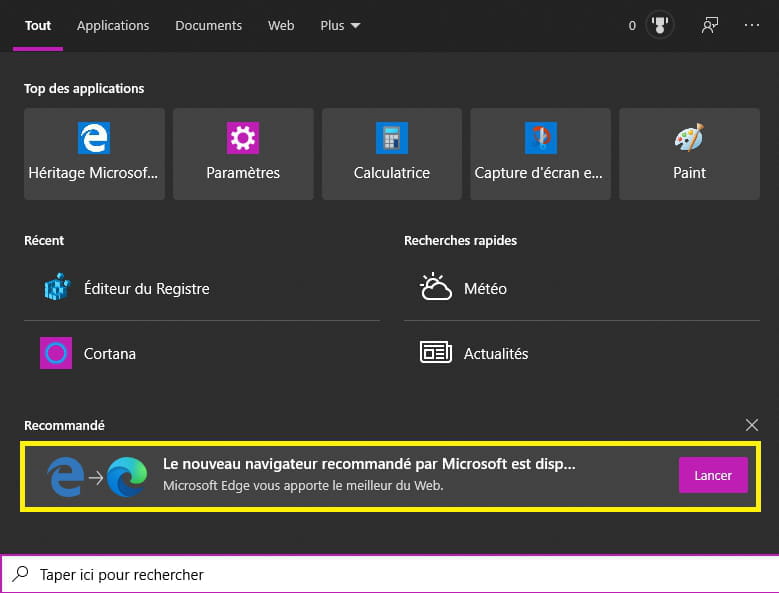The width and height of the screenshot is (779, 593).
Task: Click the magnifier icon in search box
Action: [20, 574]
